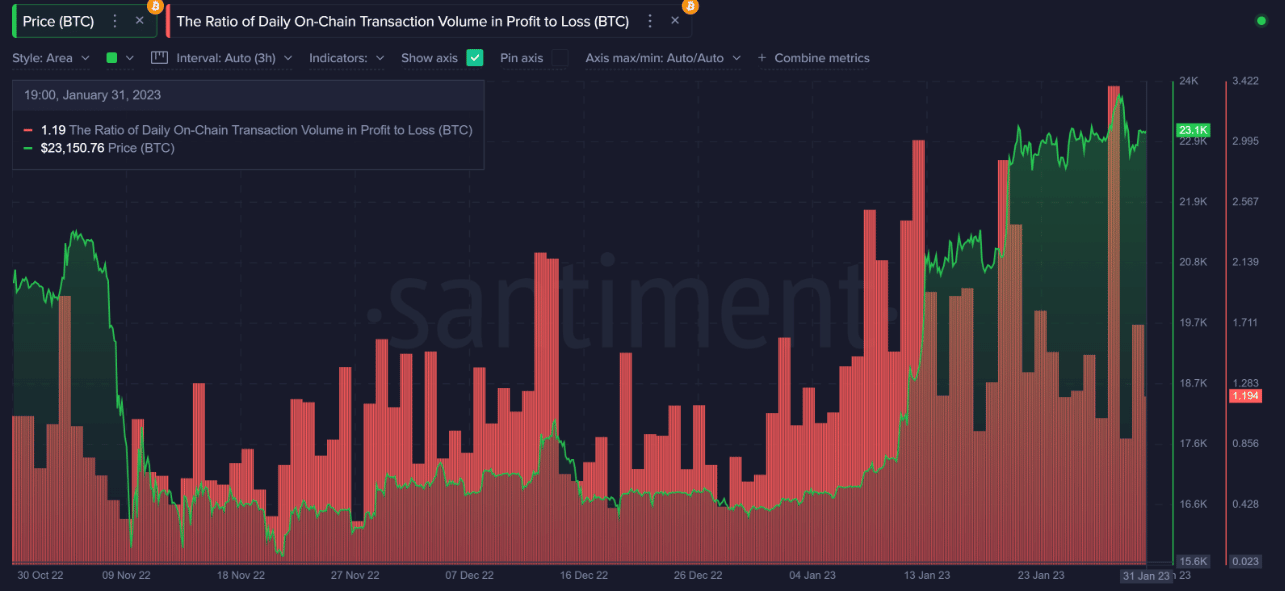This screenshot has width=1285, height=591.
Task: Click the Combine metrics button
Action: 821,58
